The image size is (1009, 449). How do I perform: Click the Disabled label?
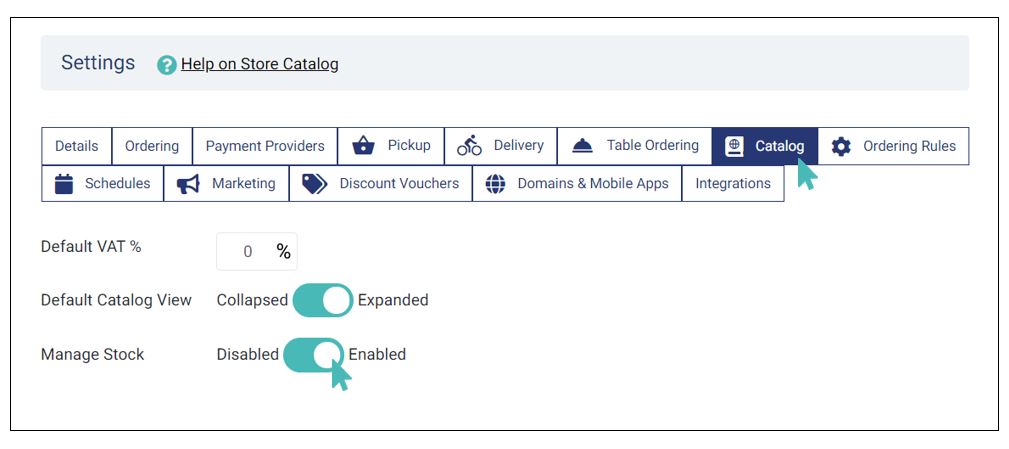point(248,355)
